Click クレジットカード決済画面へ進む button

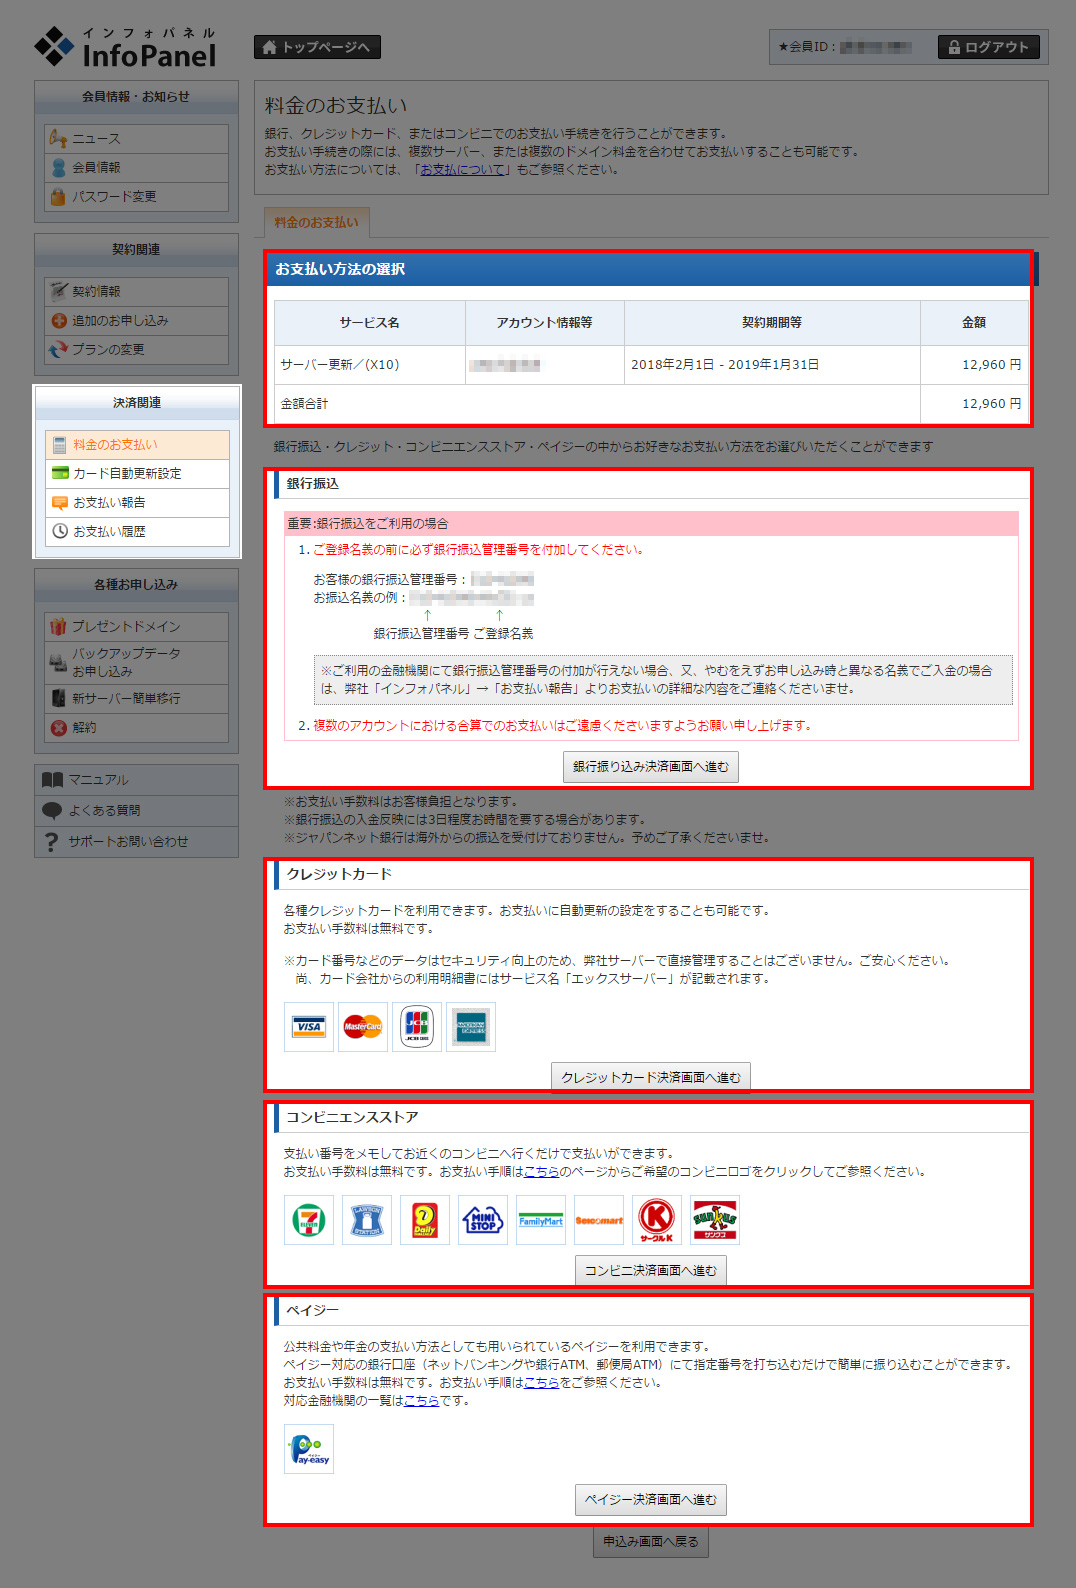(651, 1077)
